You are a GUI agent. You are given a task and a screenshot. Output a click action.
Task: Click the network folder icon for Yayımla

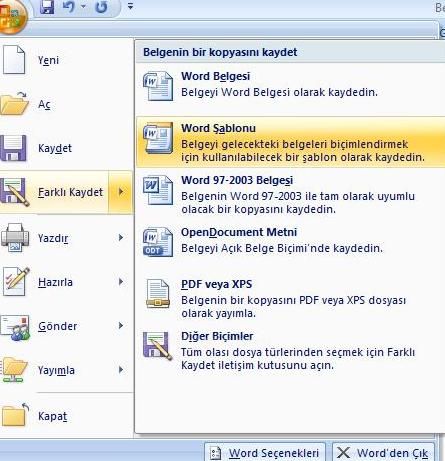[14, 370]
